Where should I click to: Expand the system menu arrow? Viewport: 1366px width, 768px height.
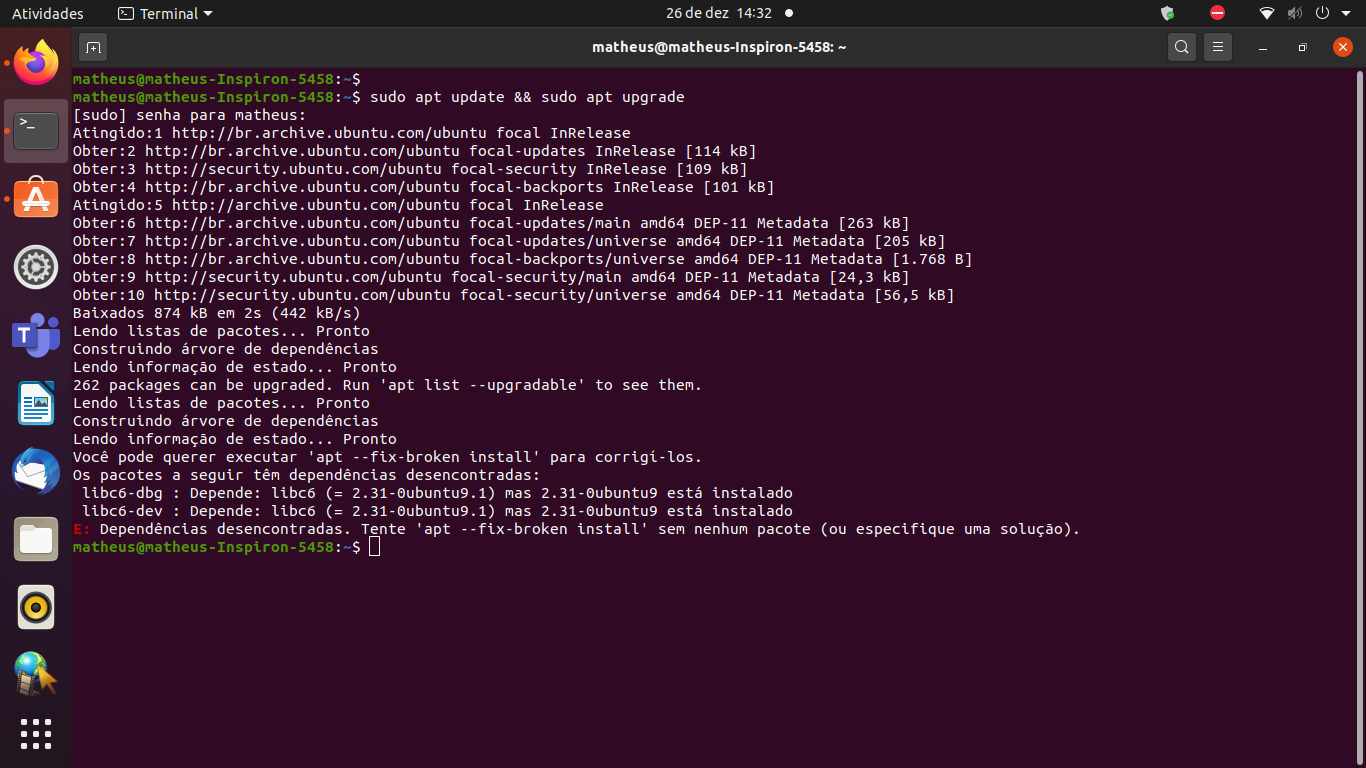pos(1345,14)
